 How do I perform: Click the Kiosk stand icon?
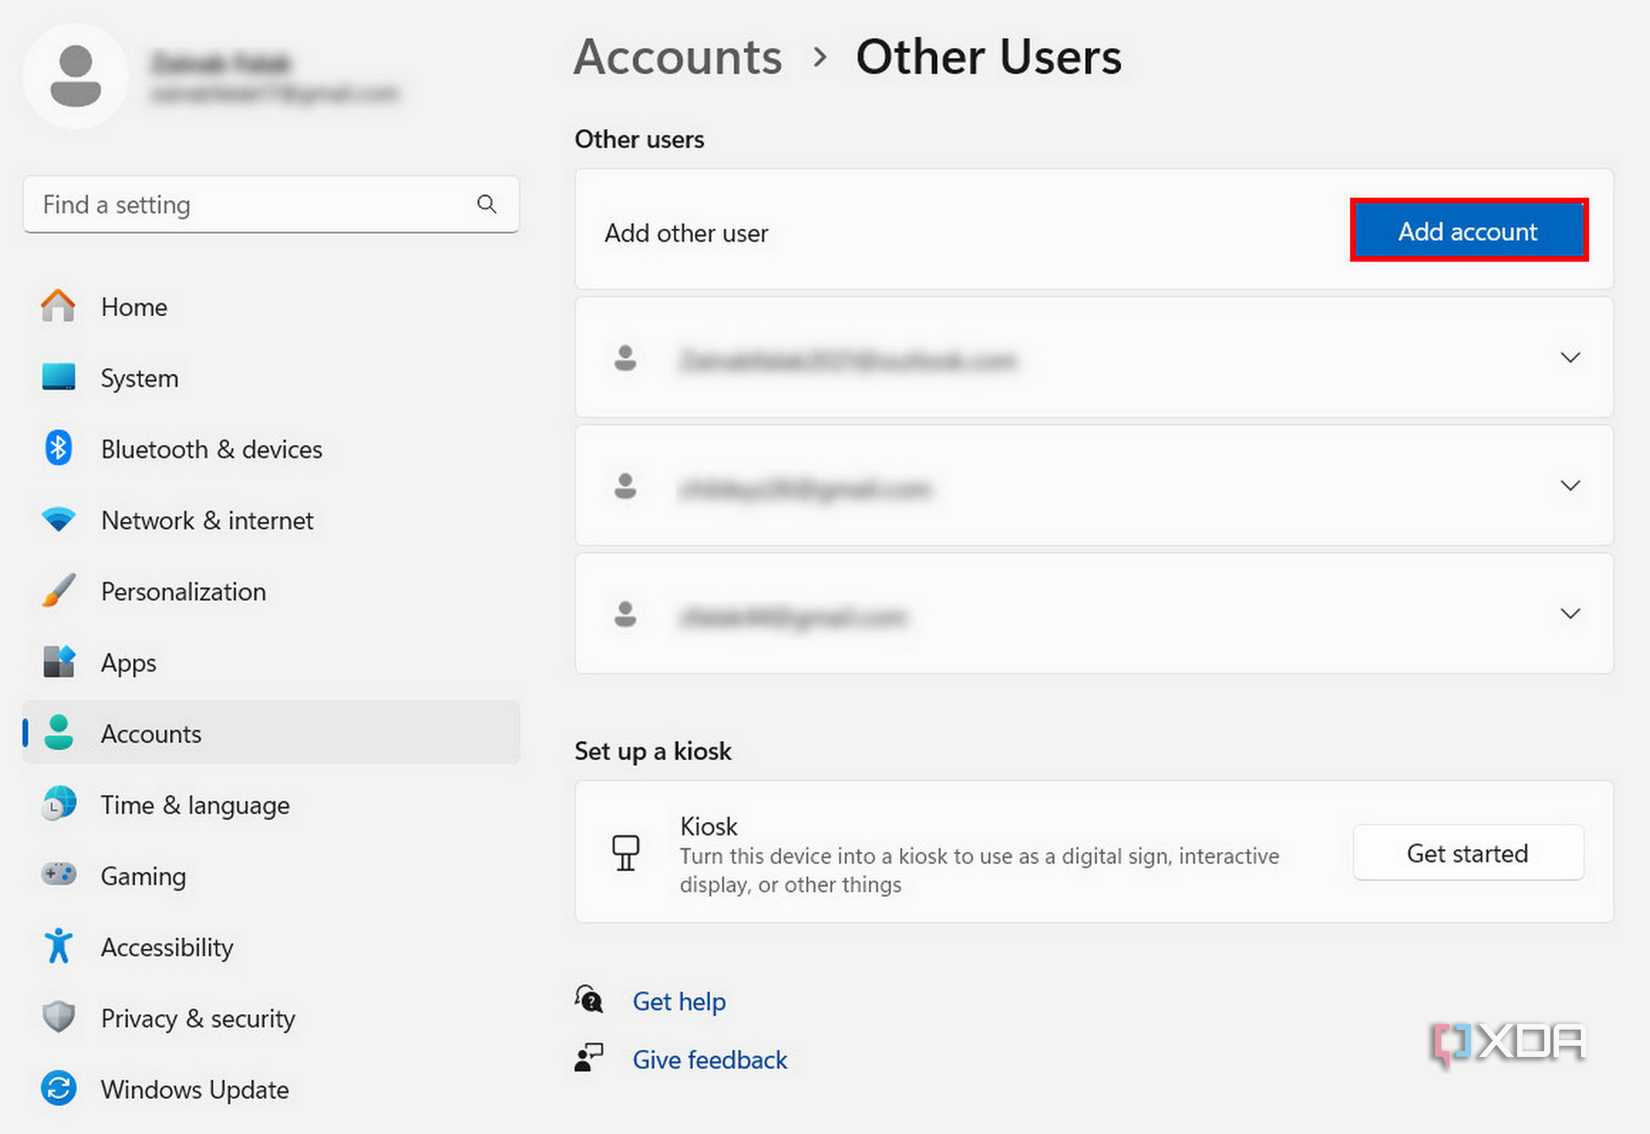(x=626, y=853)
